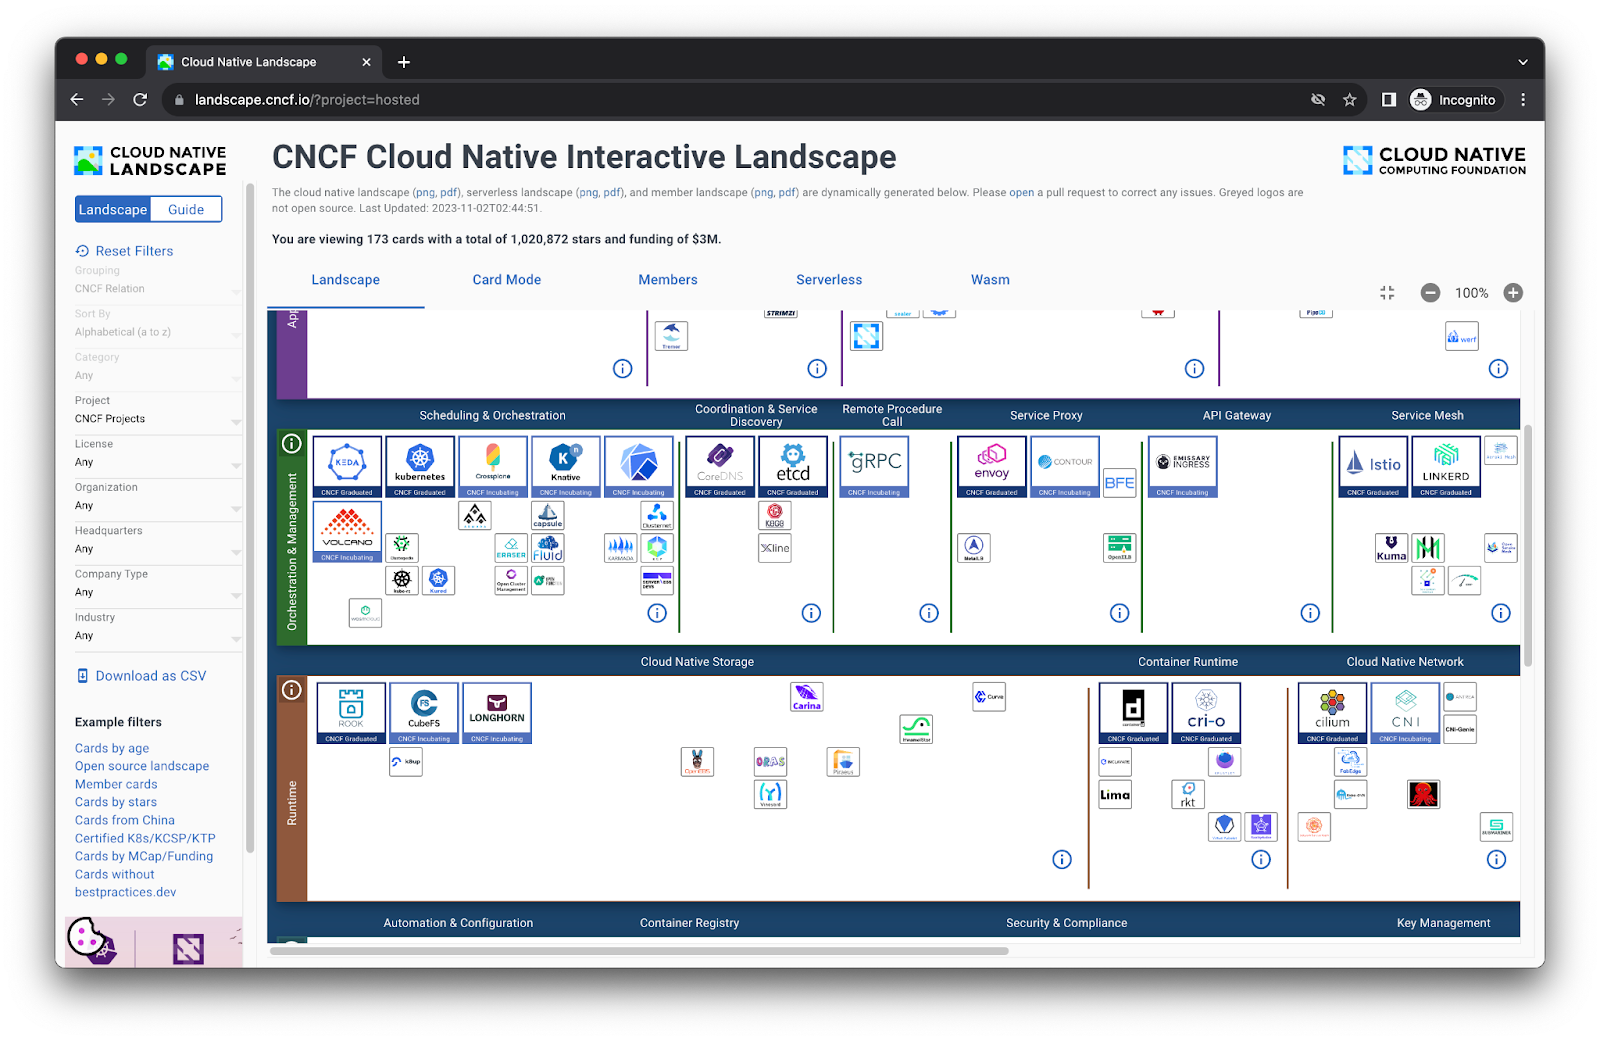Viewport: 1600px width, 1041px height.
Task: Click the open pull request link
Action: [x=1021, y=192]
